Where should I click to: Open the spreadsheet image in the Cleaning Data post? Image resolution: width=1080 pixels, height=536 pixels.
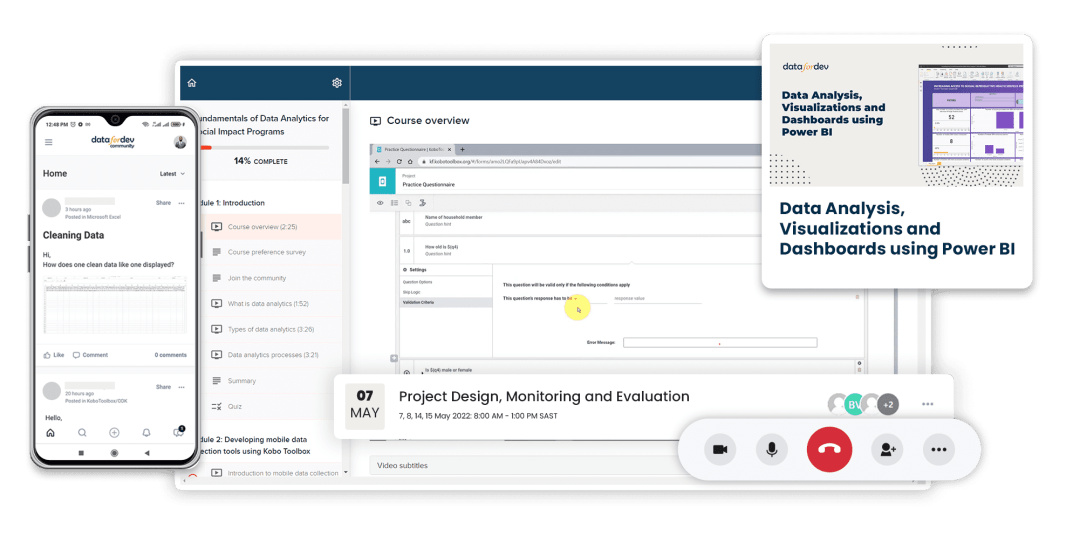point(114,304)
